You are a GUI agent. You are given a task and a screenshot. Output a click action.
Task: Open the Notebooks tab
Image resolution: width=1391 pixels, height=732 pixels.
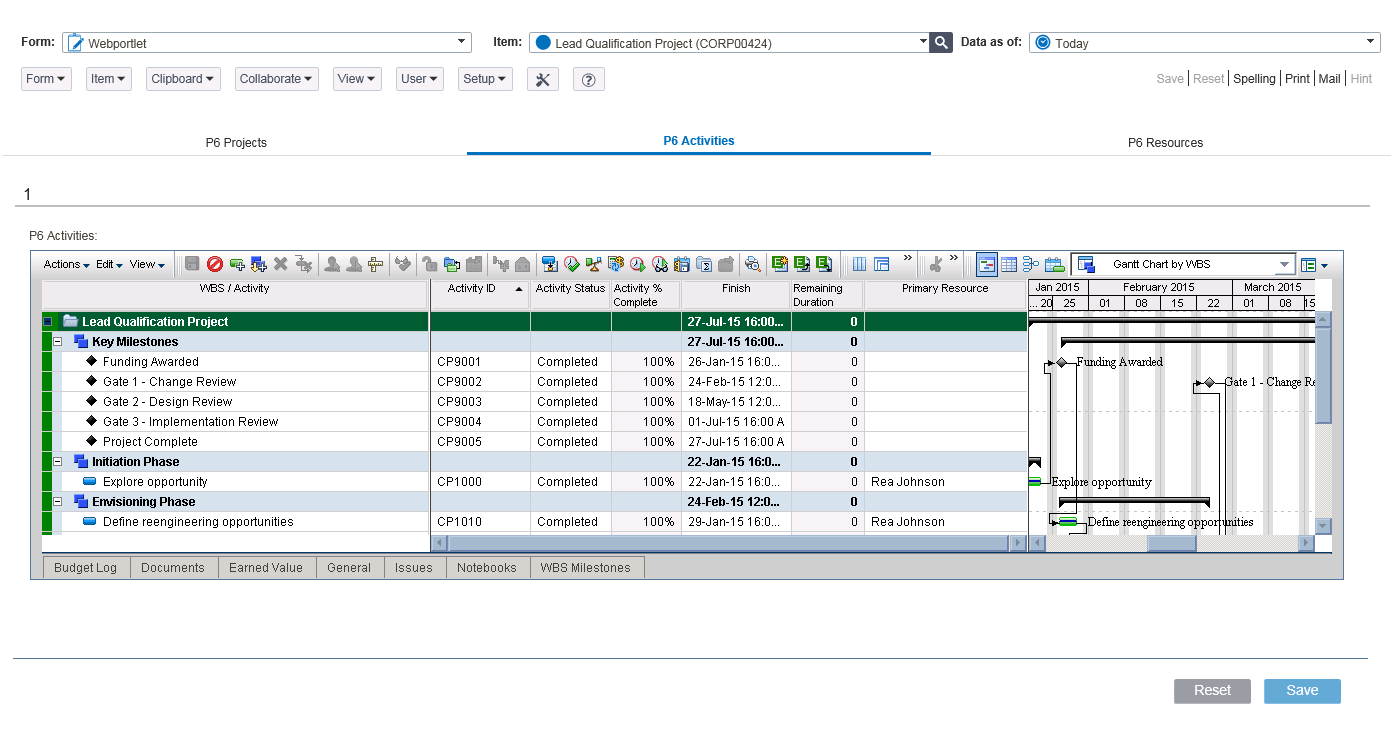(487, 568)
